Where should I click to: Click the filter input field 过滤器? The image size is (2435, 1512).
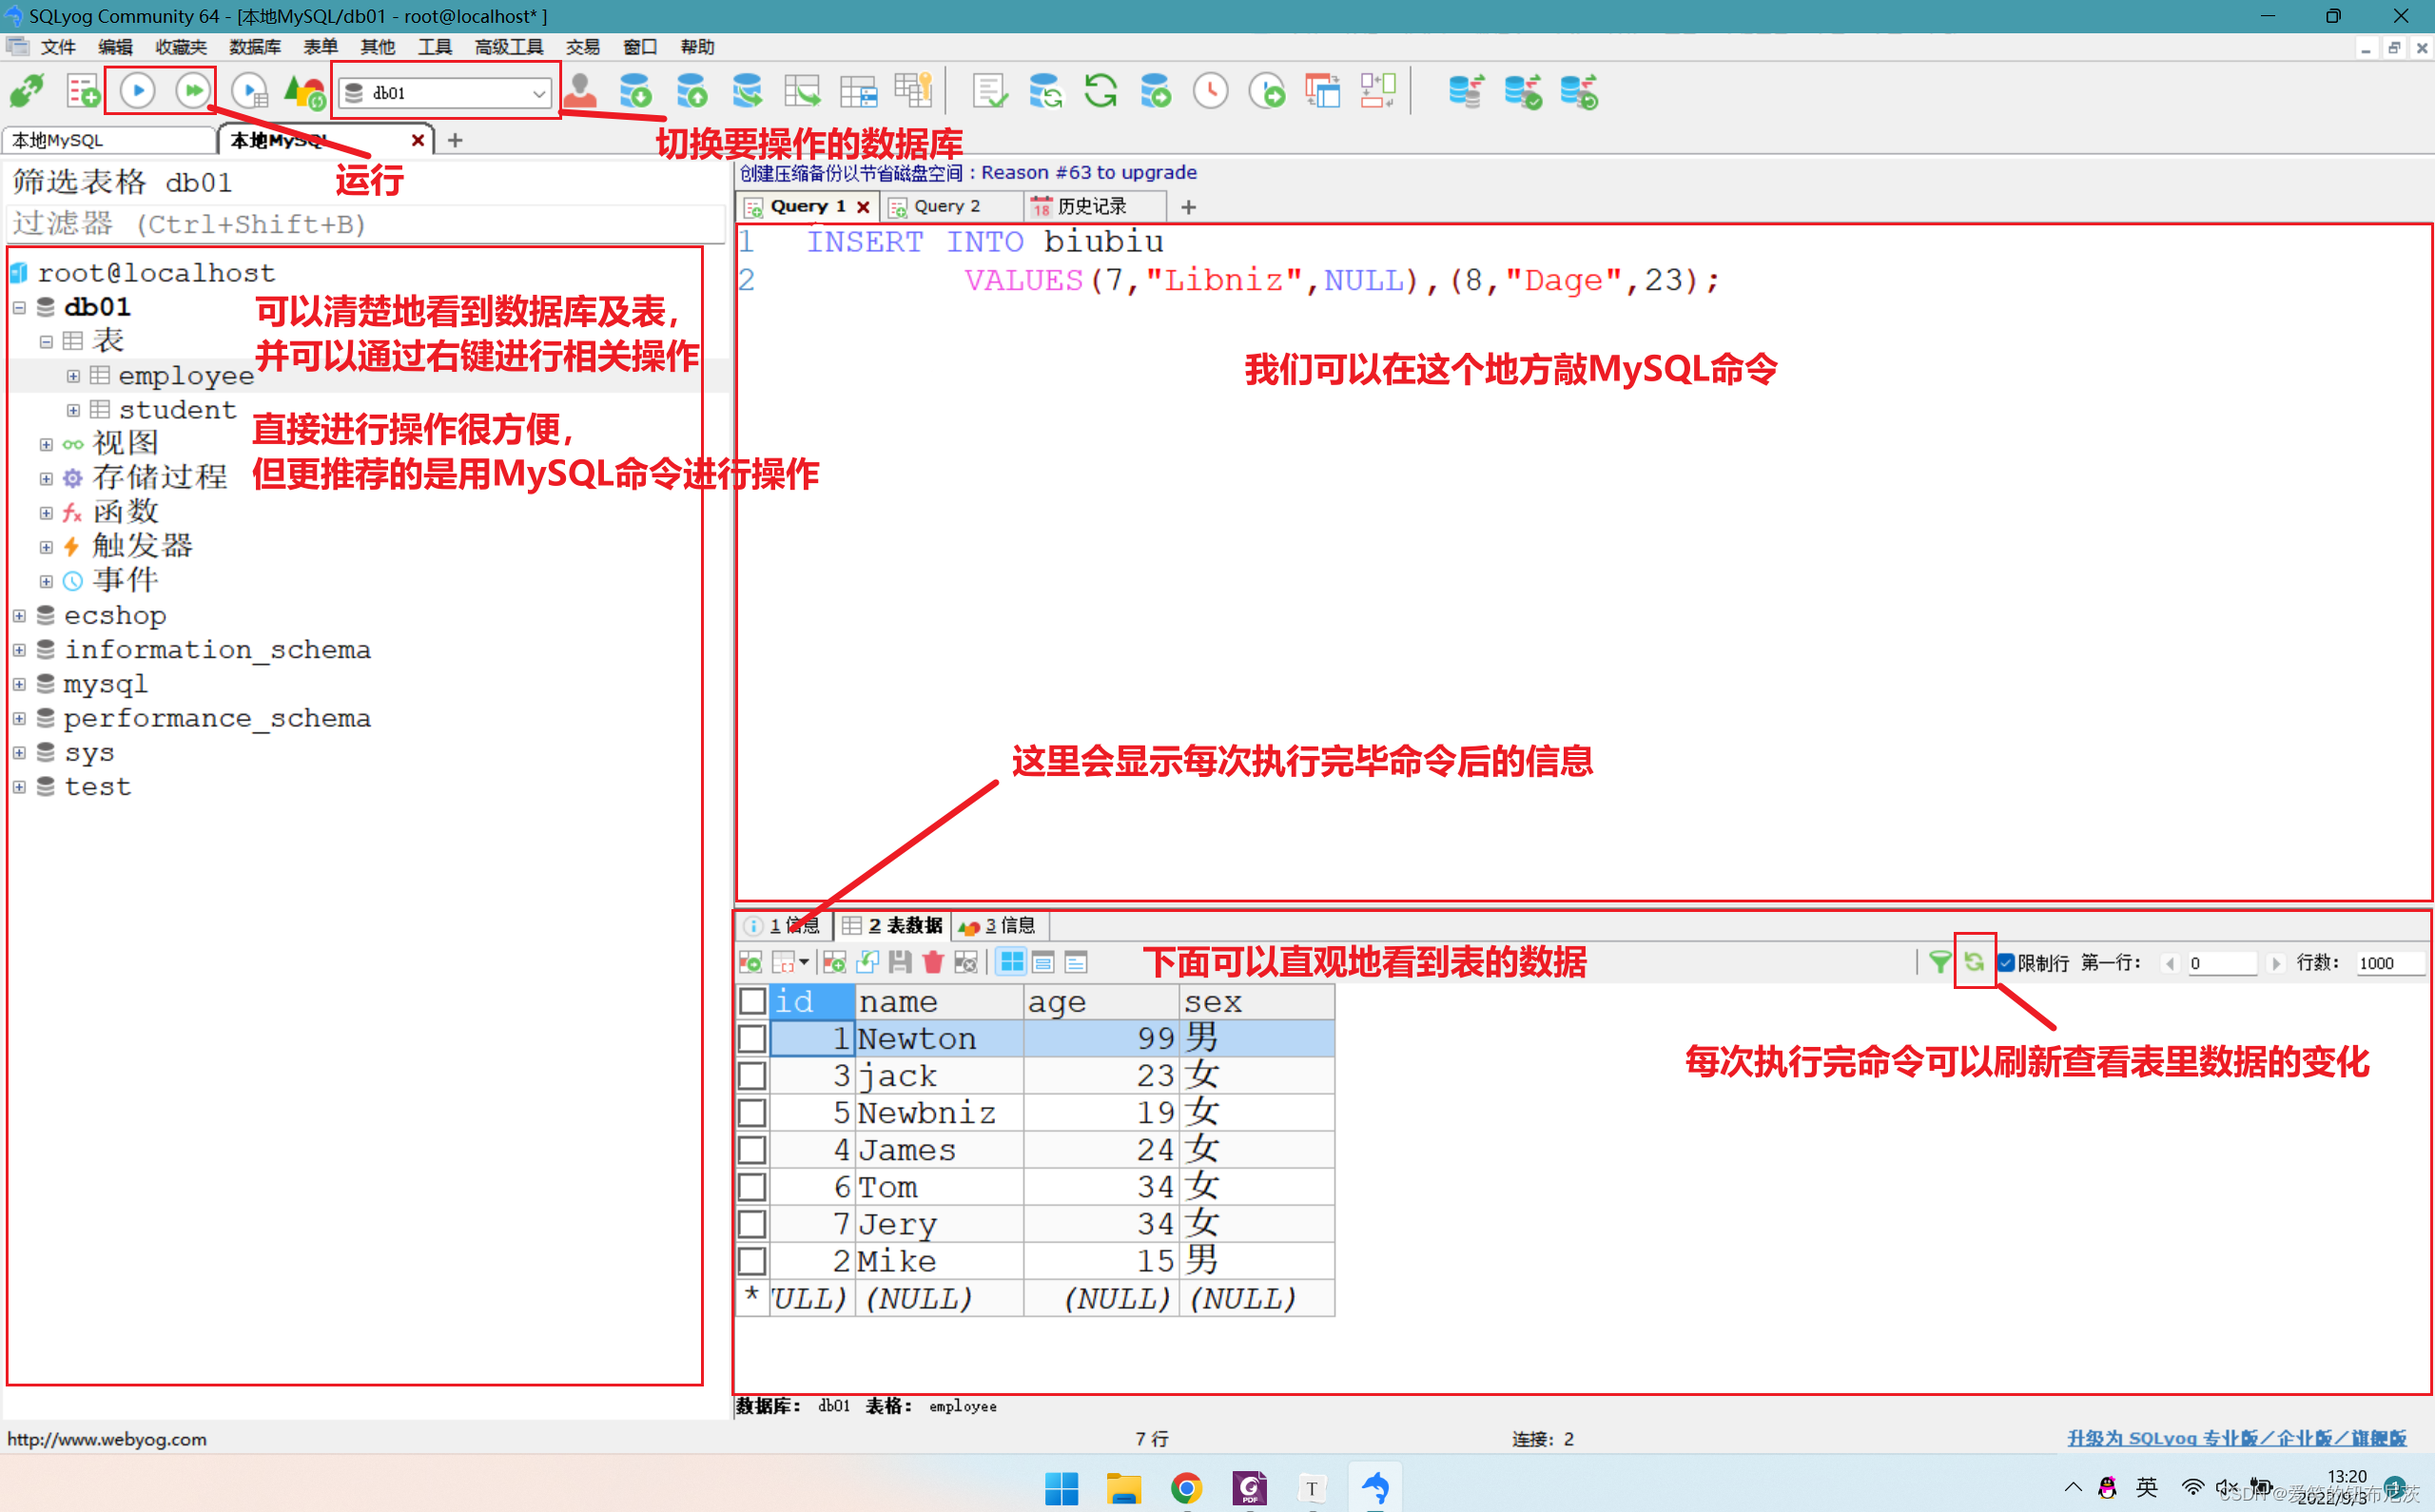366,224
